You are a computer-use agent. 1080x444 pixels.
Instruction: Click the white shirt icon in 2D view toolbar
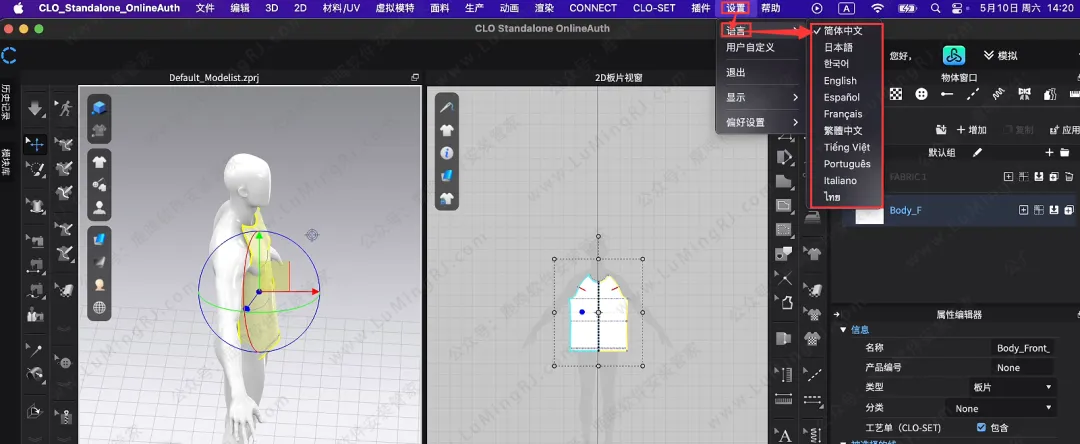coord(447,130)
